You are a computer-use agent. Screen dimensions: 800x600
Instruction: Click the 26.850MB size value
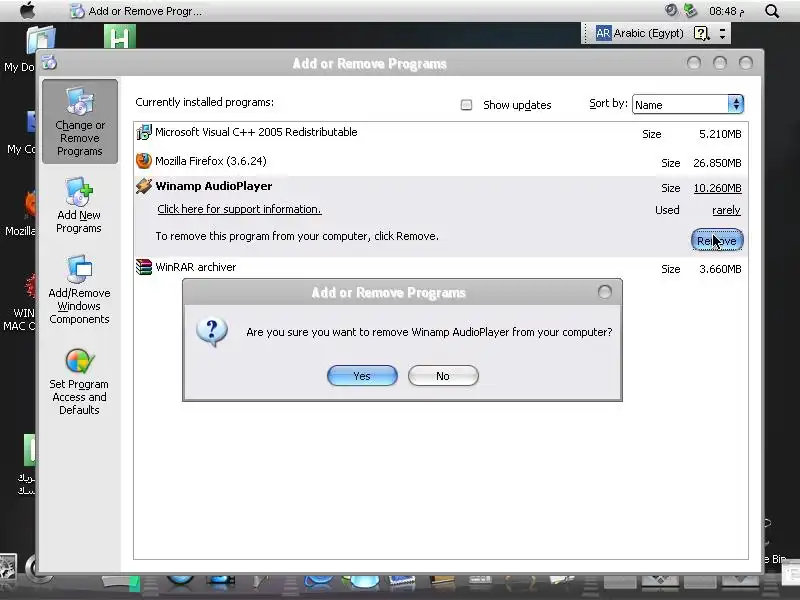point(717,163)
